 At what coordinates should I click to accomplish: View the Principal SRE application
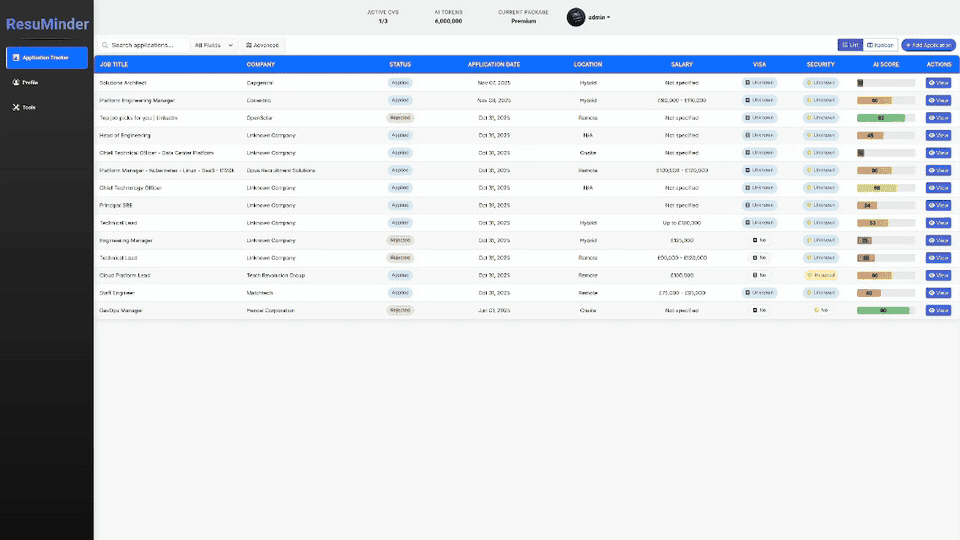[x=938, y=205]
